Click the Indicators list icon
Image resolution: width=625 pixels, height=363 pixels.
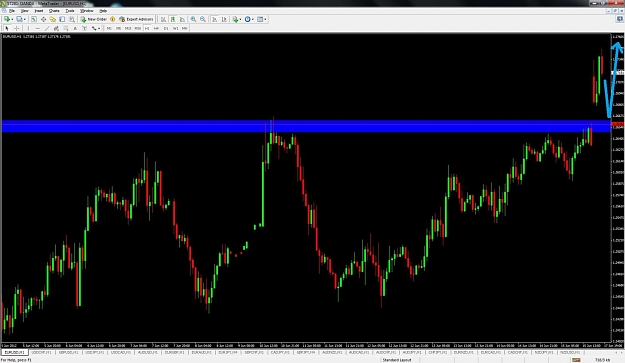pos(235,19)
